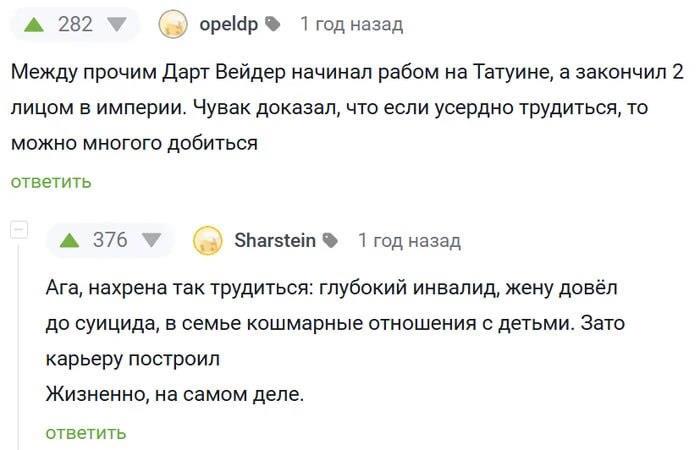Open Sharstein's avatar picture
Viewport: 700px width, 450px height.
coord(207,241)
